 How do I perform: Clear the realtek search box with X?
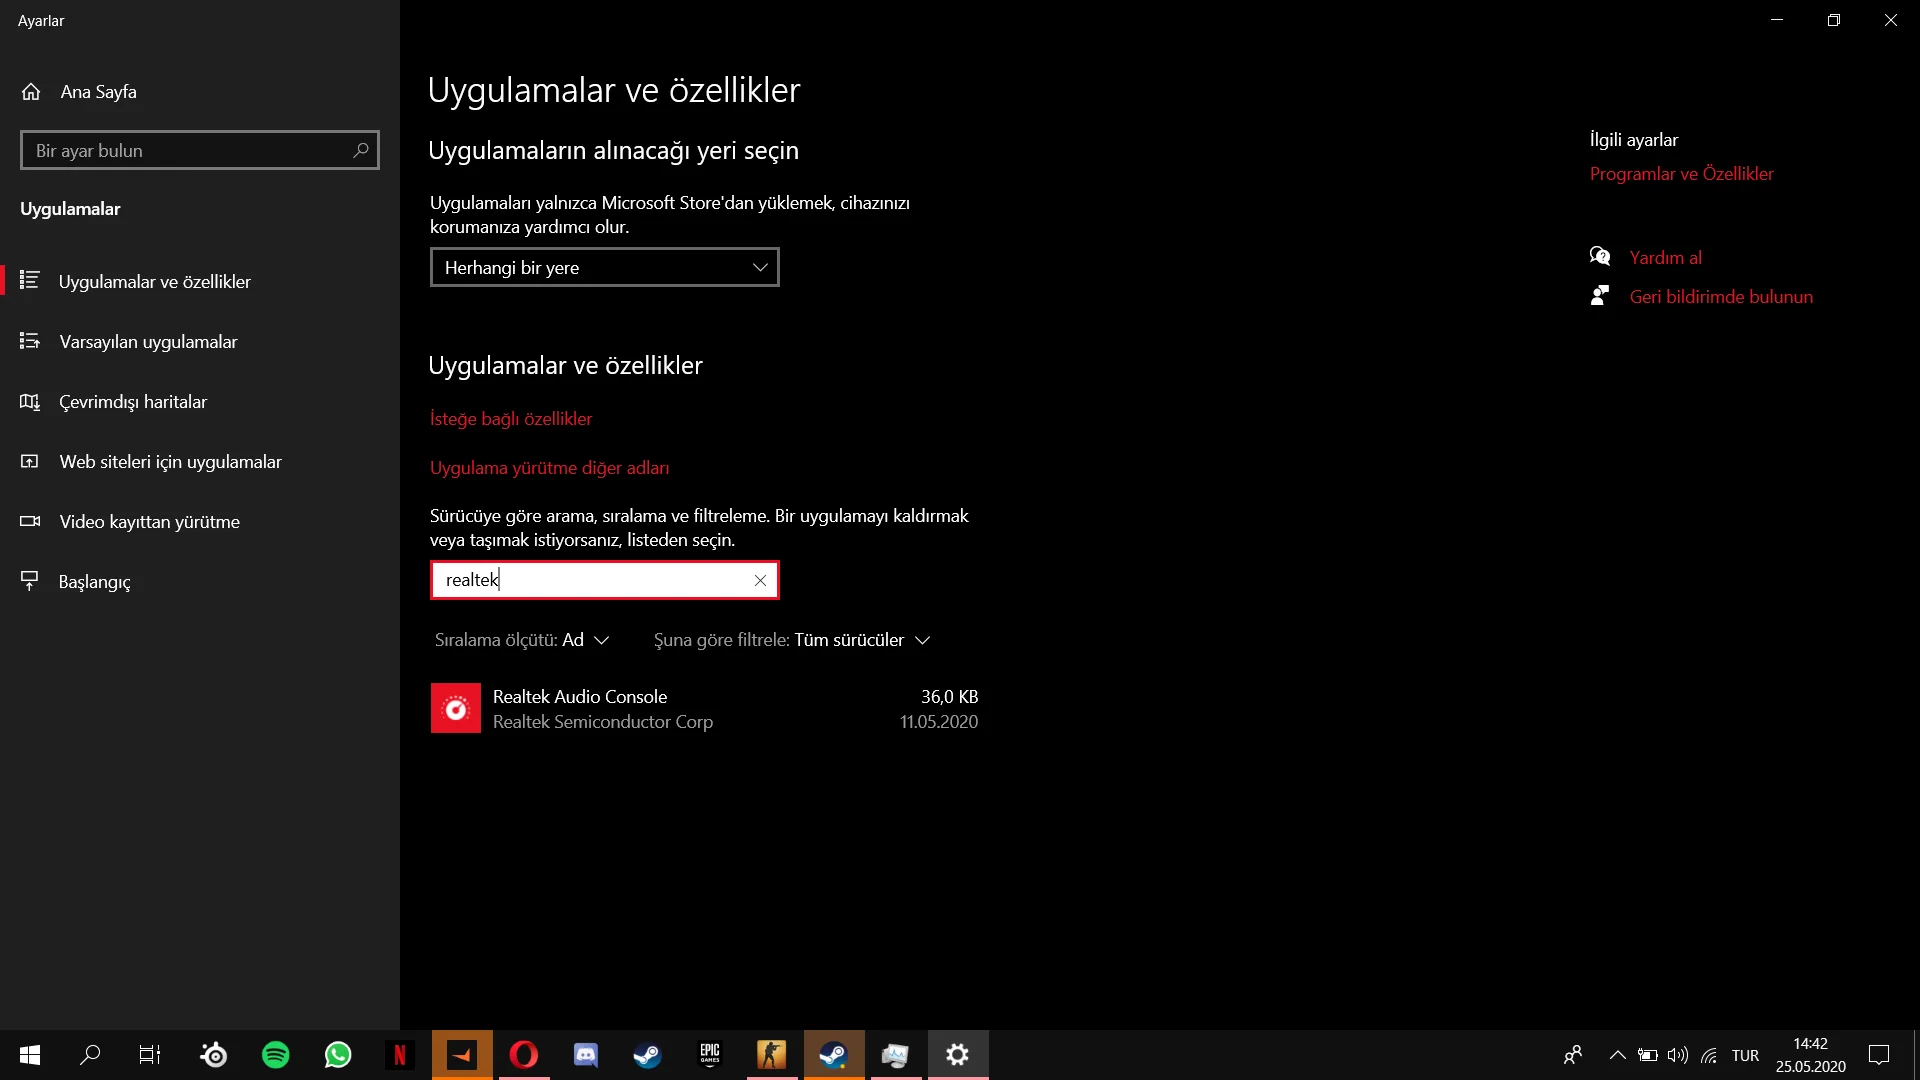pyautogui.click(x=760, y=580)
